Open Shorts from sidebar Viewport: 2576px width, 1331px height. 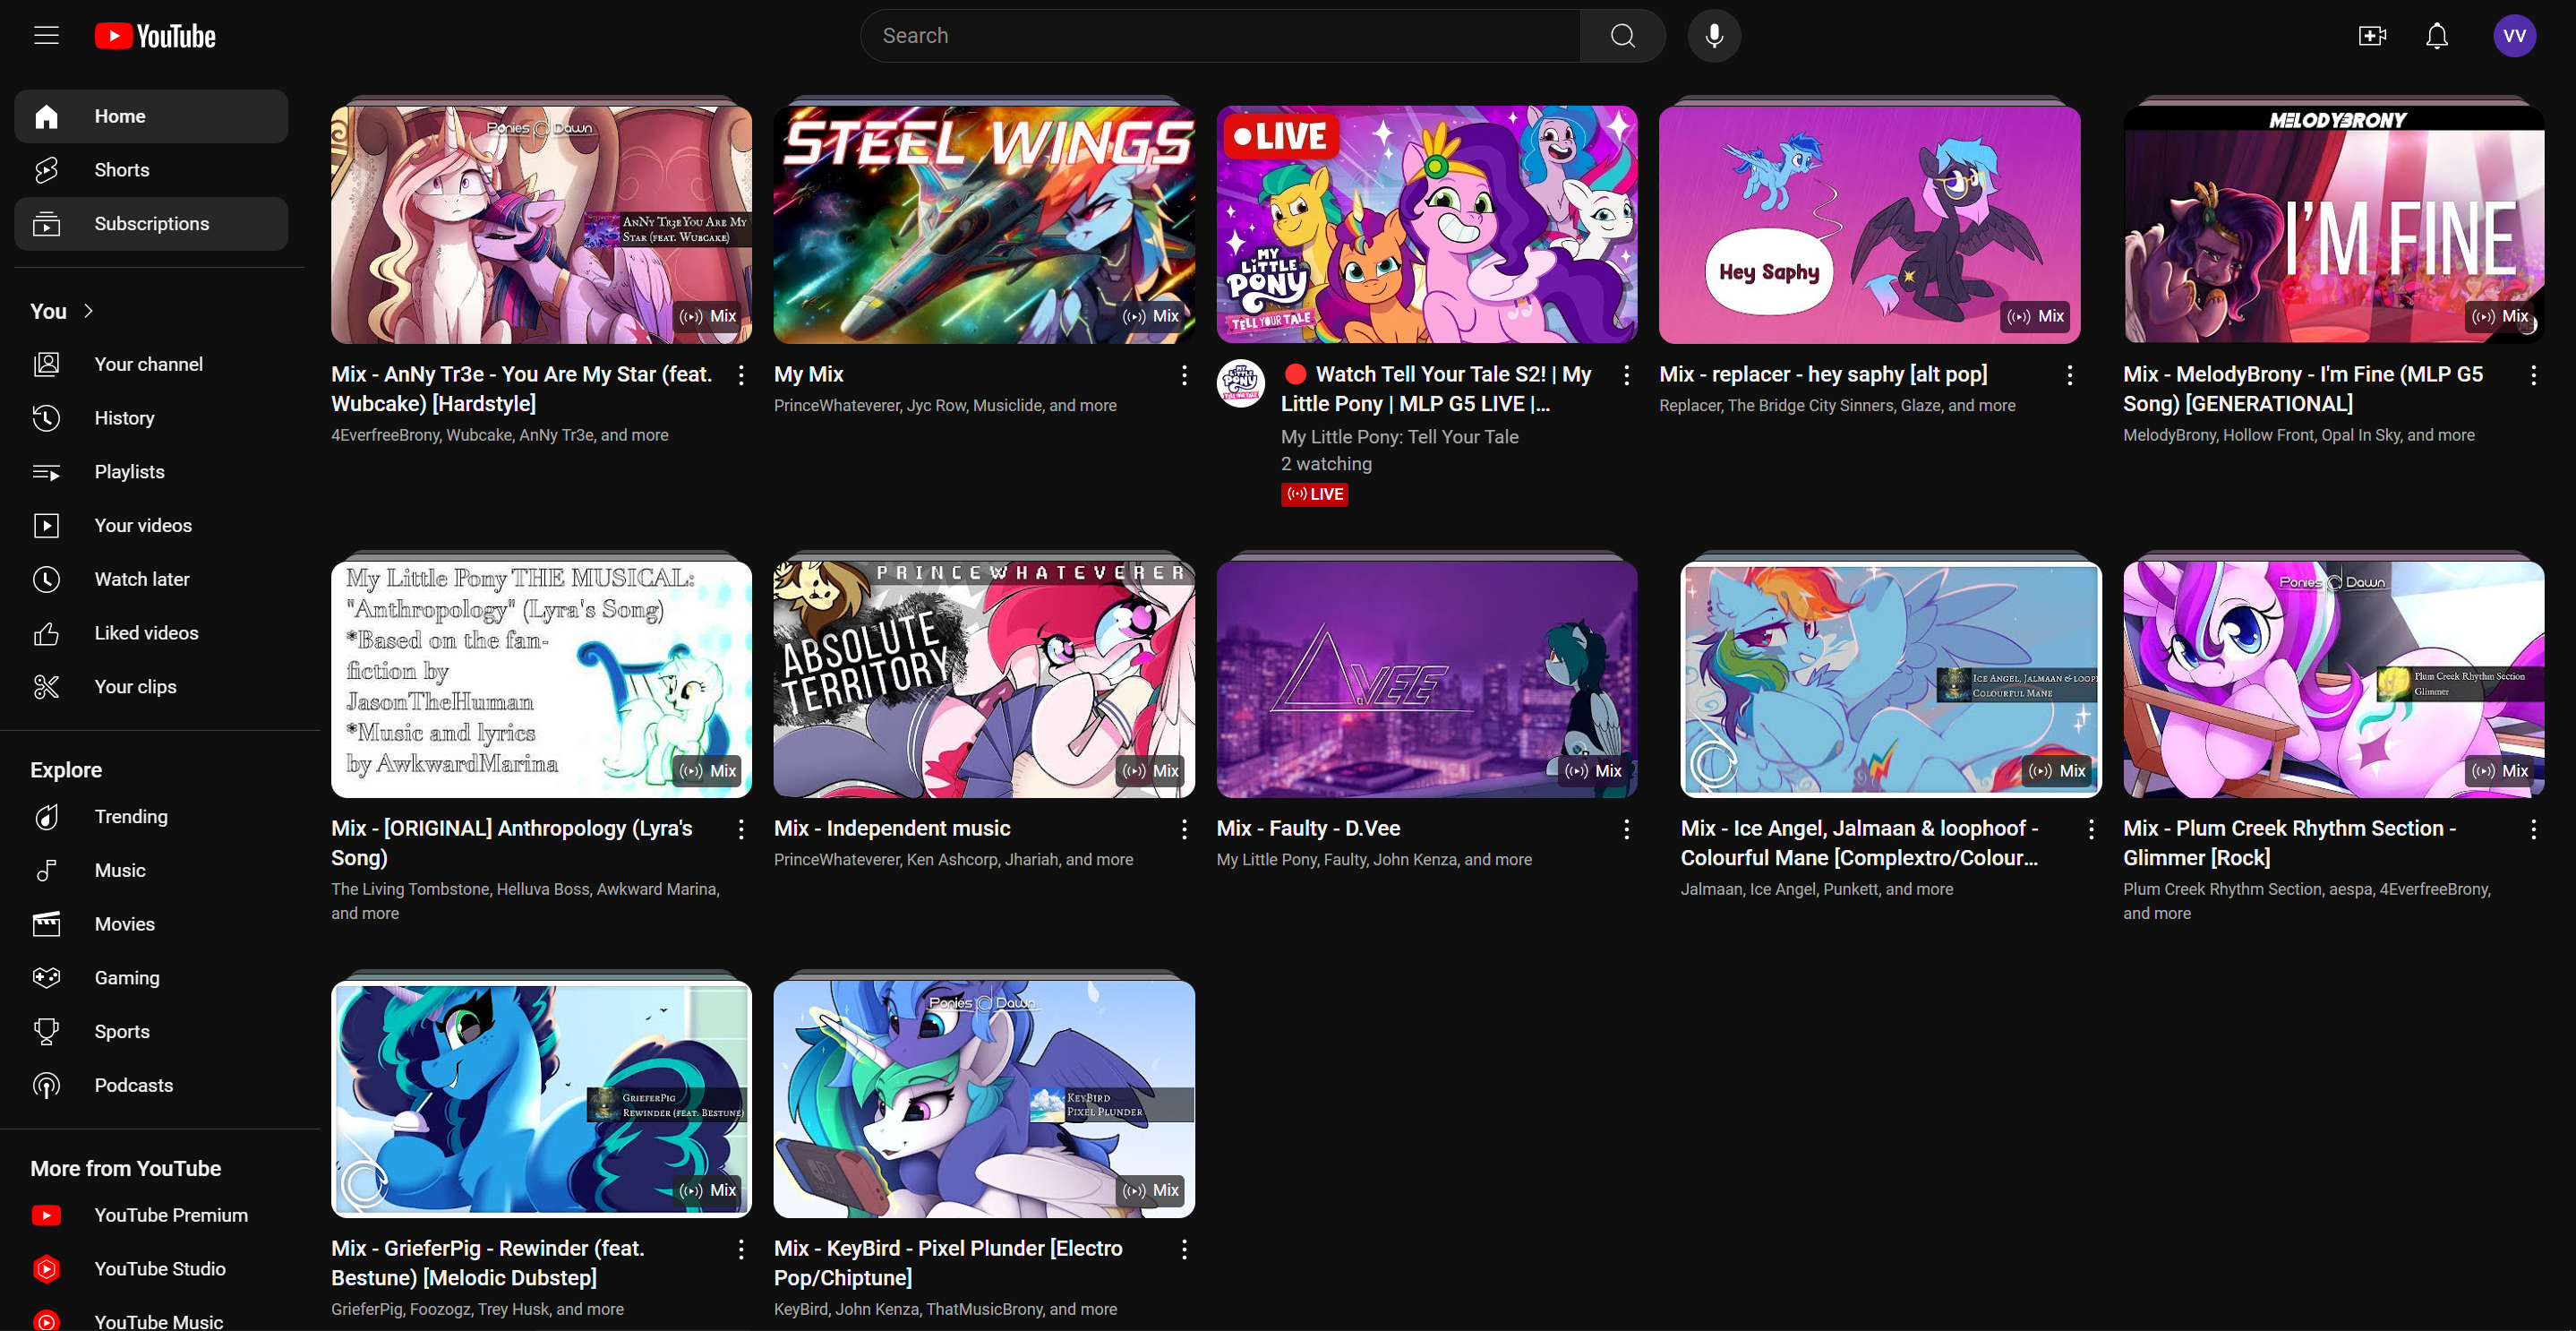[151, 170]
